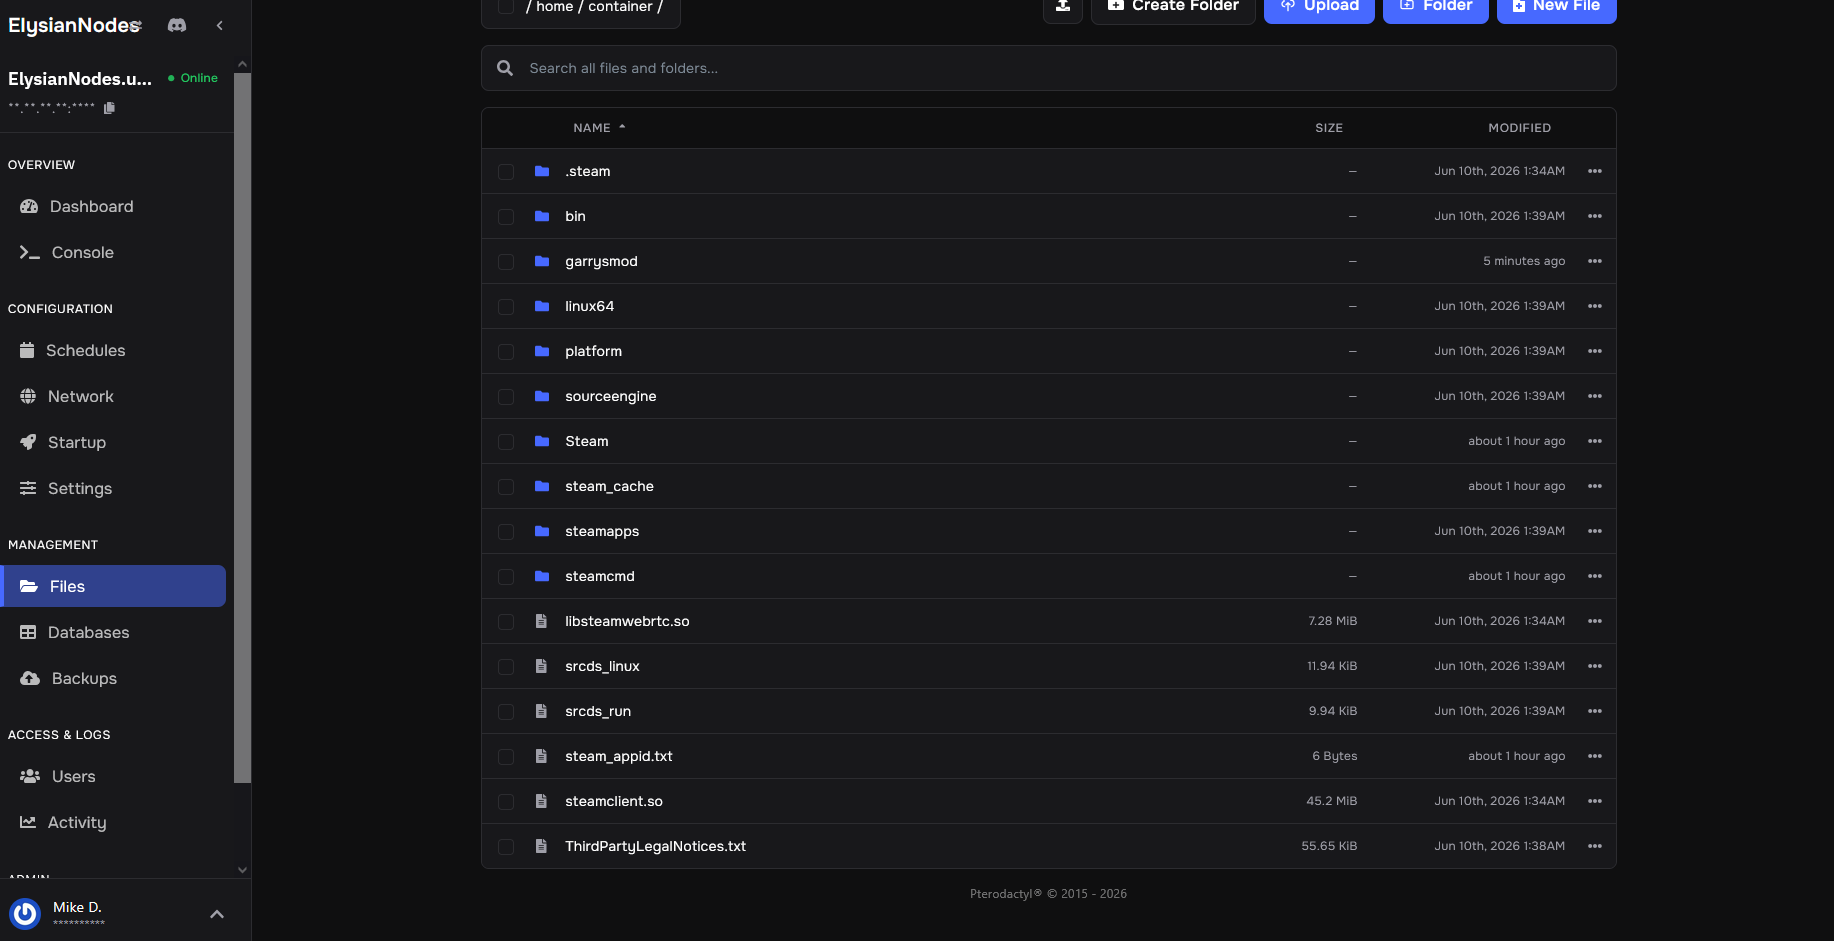The image size is (1834, 941).
Task: Open the Dashboard page
Action: 113,206
